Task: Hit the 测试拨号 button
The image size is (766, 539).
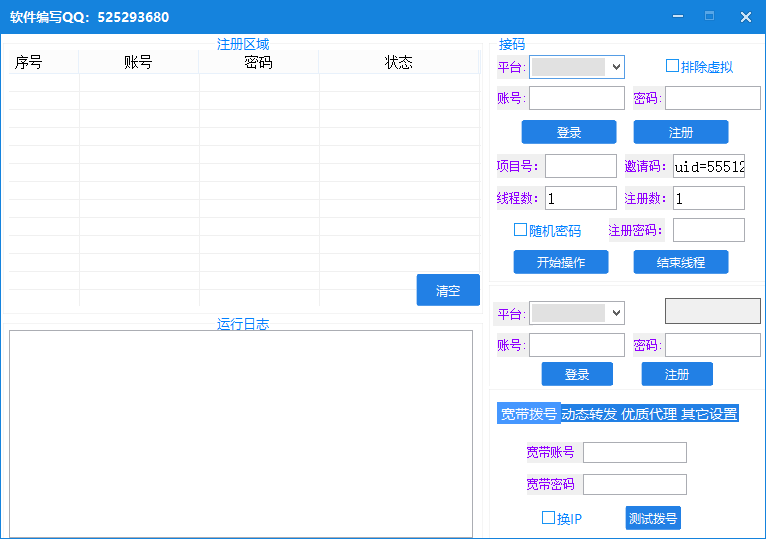Action: click(653, 518)
